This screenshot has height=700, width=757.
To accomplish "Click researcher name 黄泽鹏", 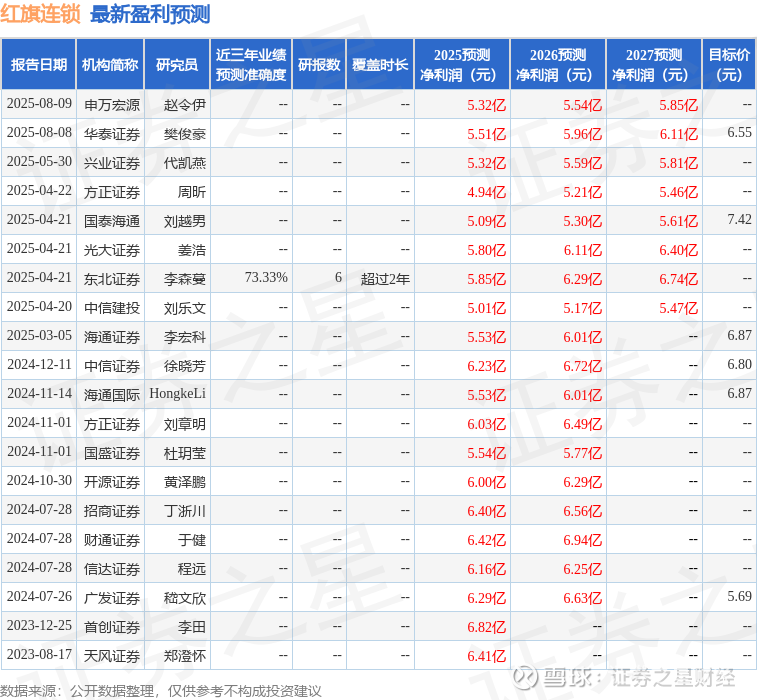I will point(184,482).
